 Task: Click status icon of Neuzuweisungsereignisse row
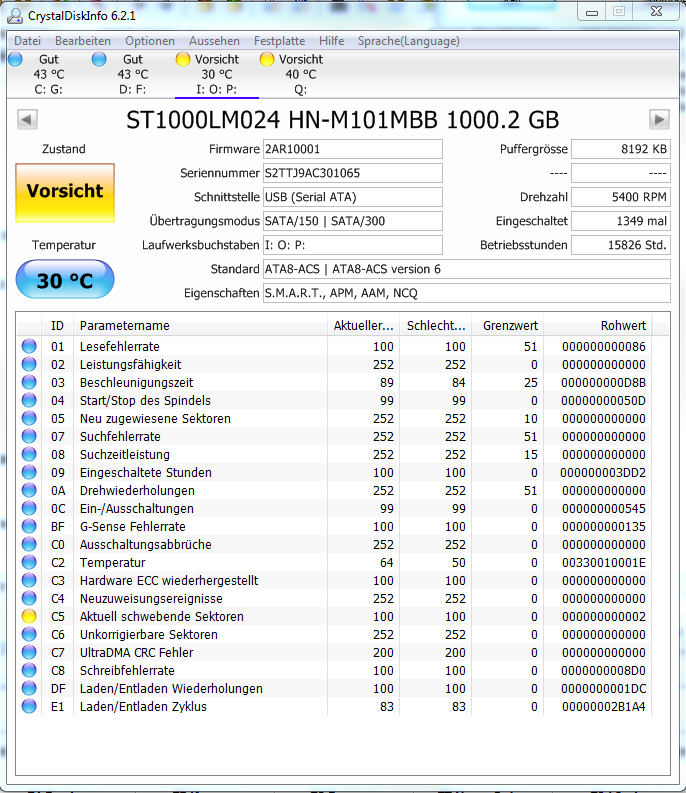click(x=29, y=598)
